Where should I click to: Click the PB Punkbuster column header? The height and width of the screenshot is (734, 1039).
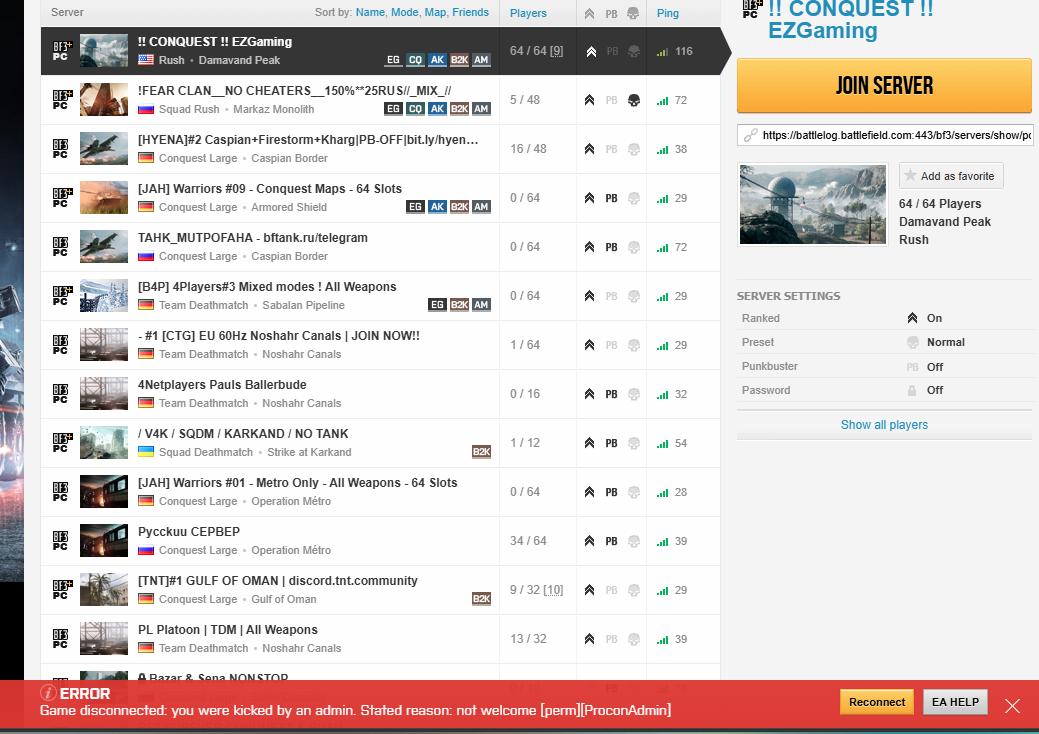pyautogui.click(x=611, y=13)
